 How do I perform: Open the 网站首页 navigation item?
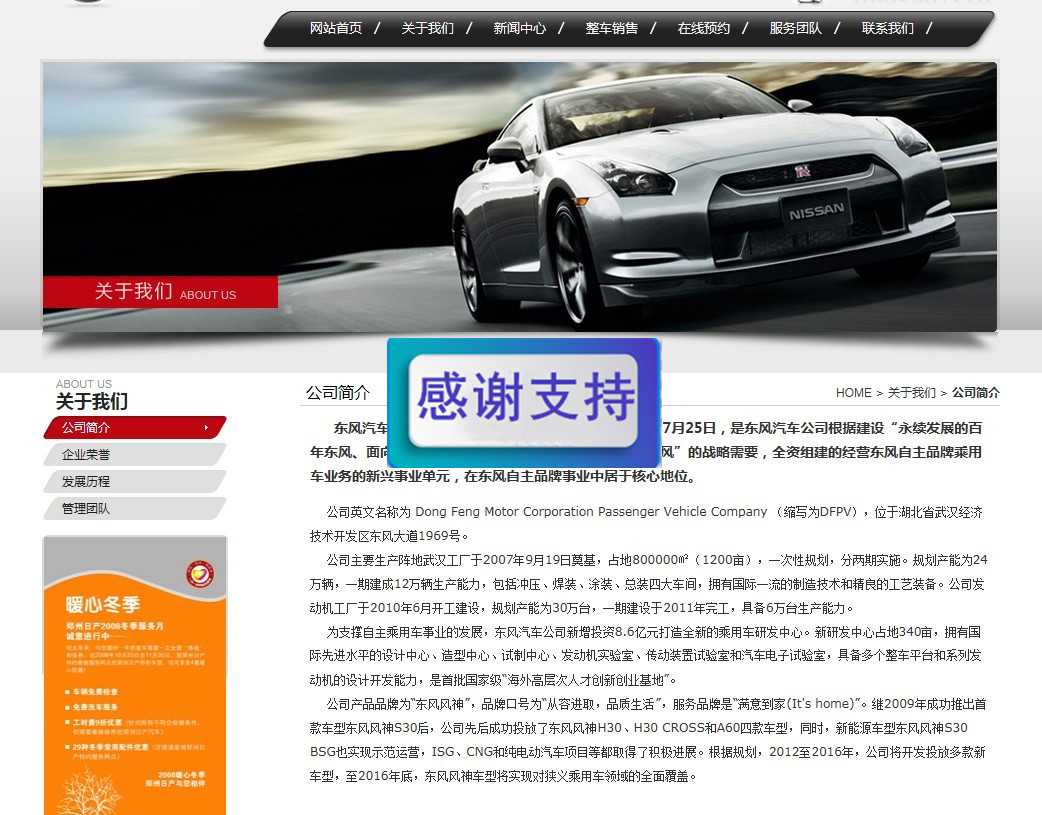[336, 29]
